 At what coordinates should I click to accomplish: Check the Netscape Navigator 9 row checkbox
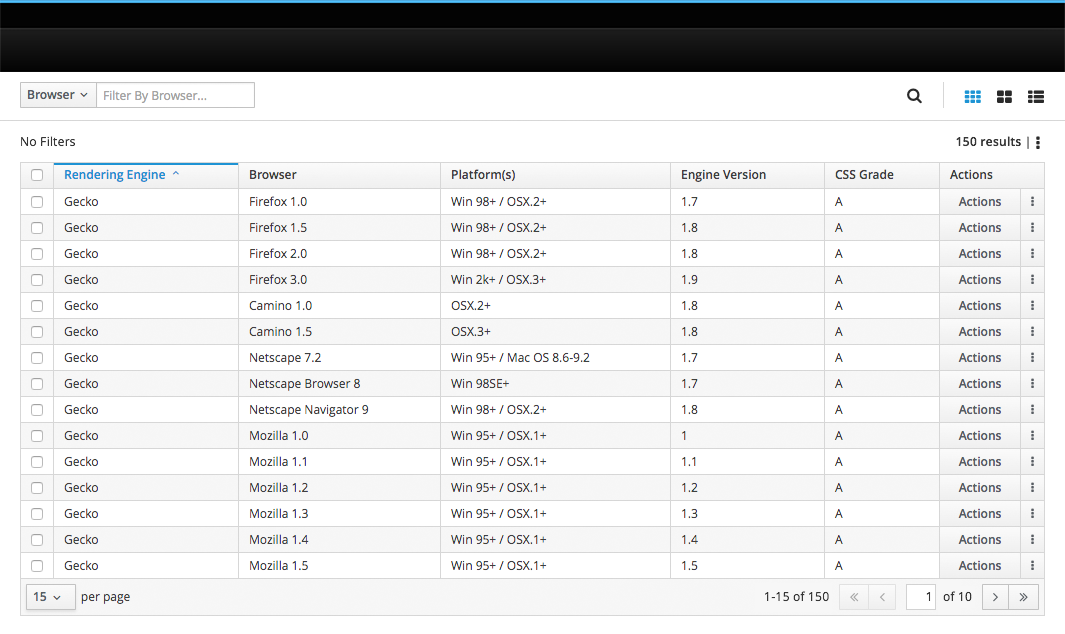[37, 410]
